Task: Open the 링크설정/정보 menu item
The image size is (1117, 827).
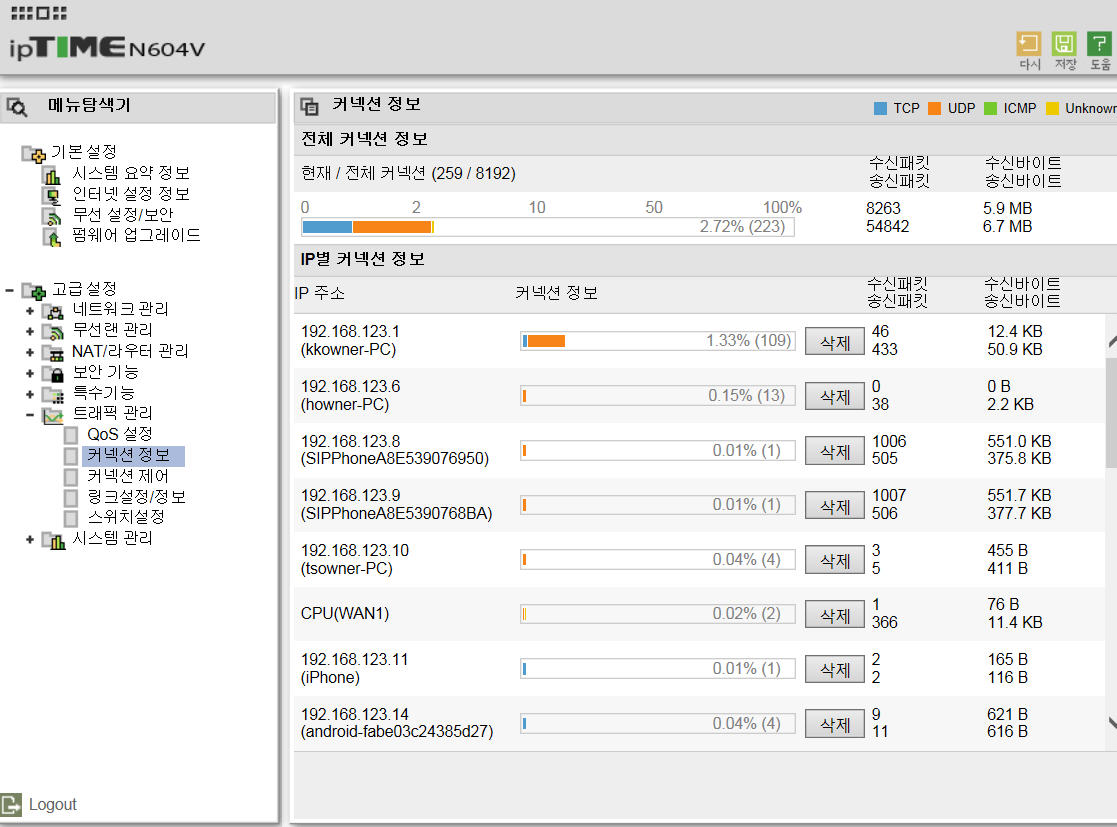Action: 137,496
